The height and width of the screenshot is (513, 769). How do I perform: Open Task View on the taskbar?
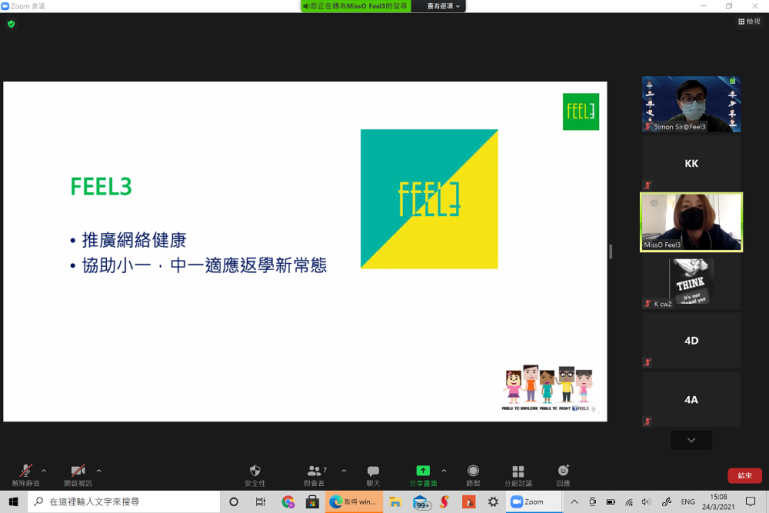click(260, 502)
